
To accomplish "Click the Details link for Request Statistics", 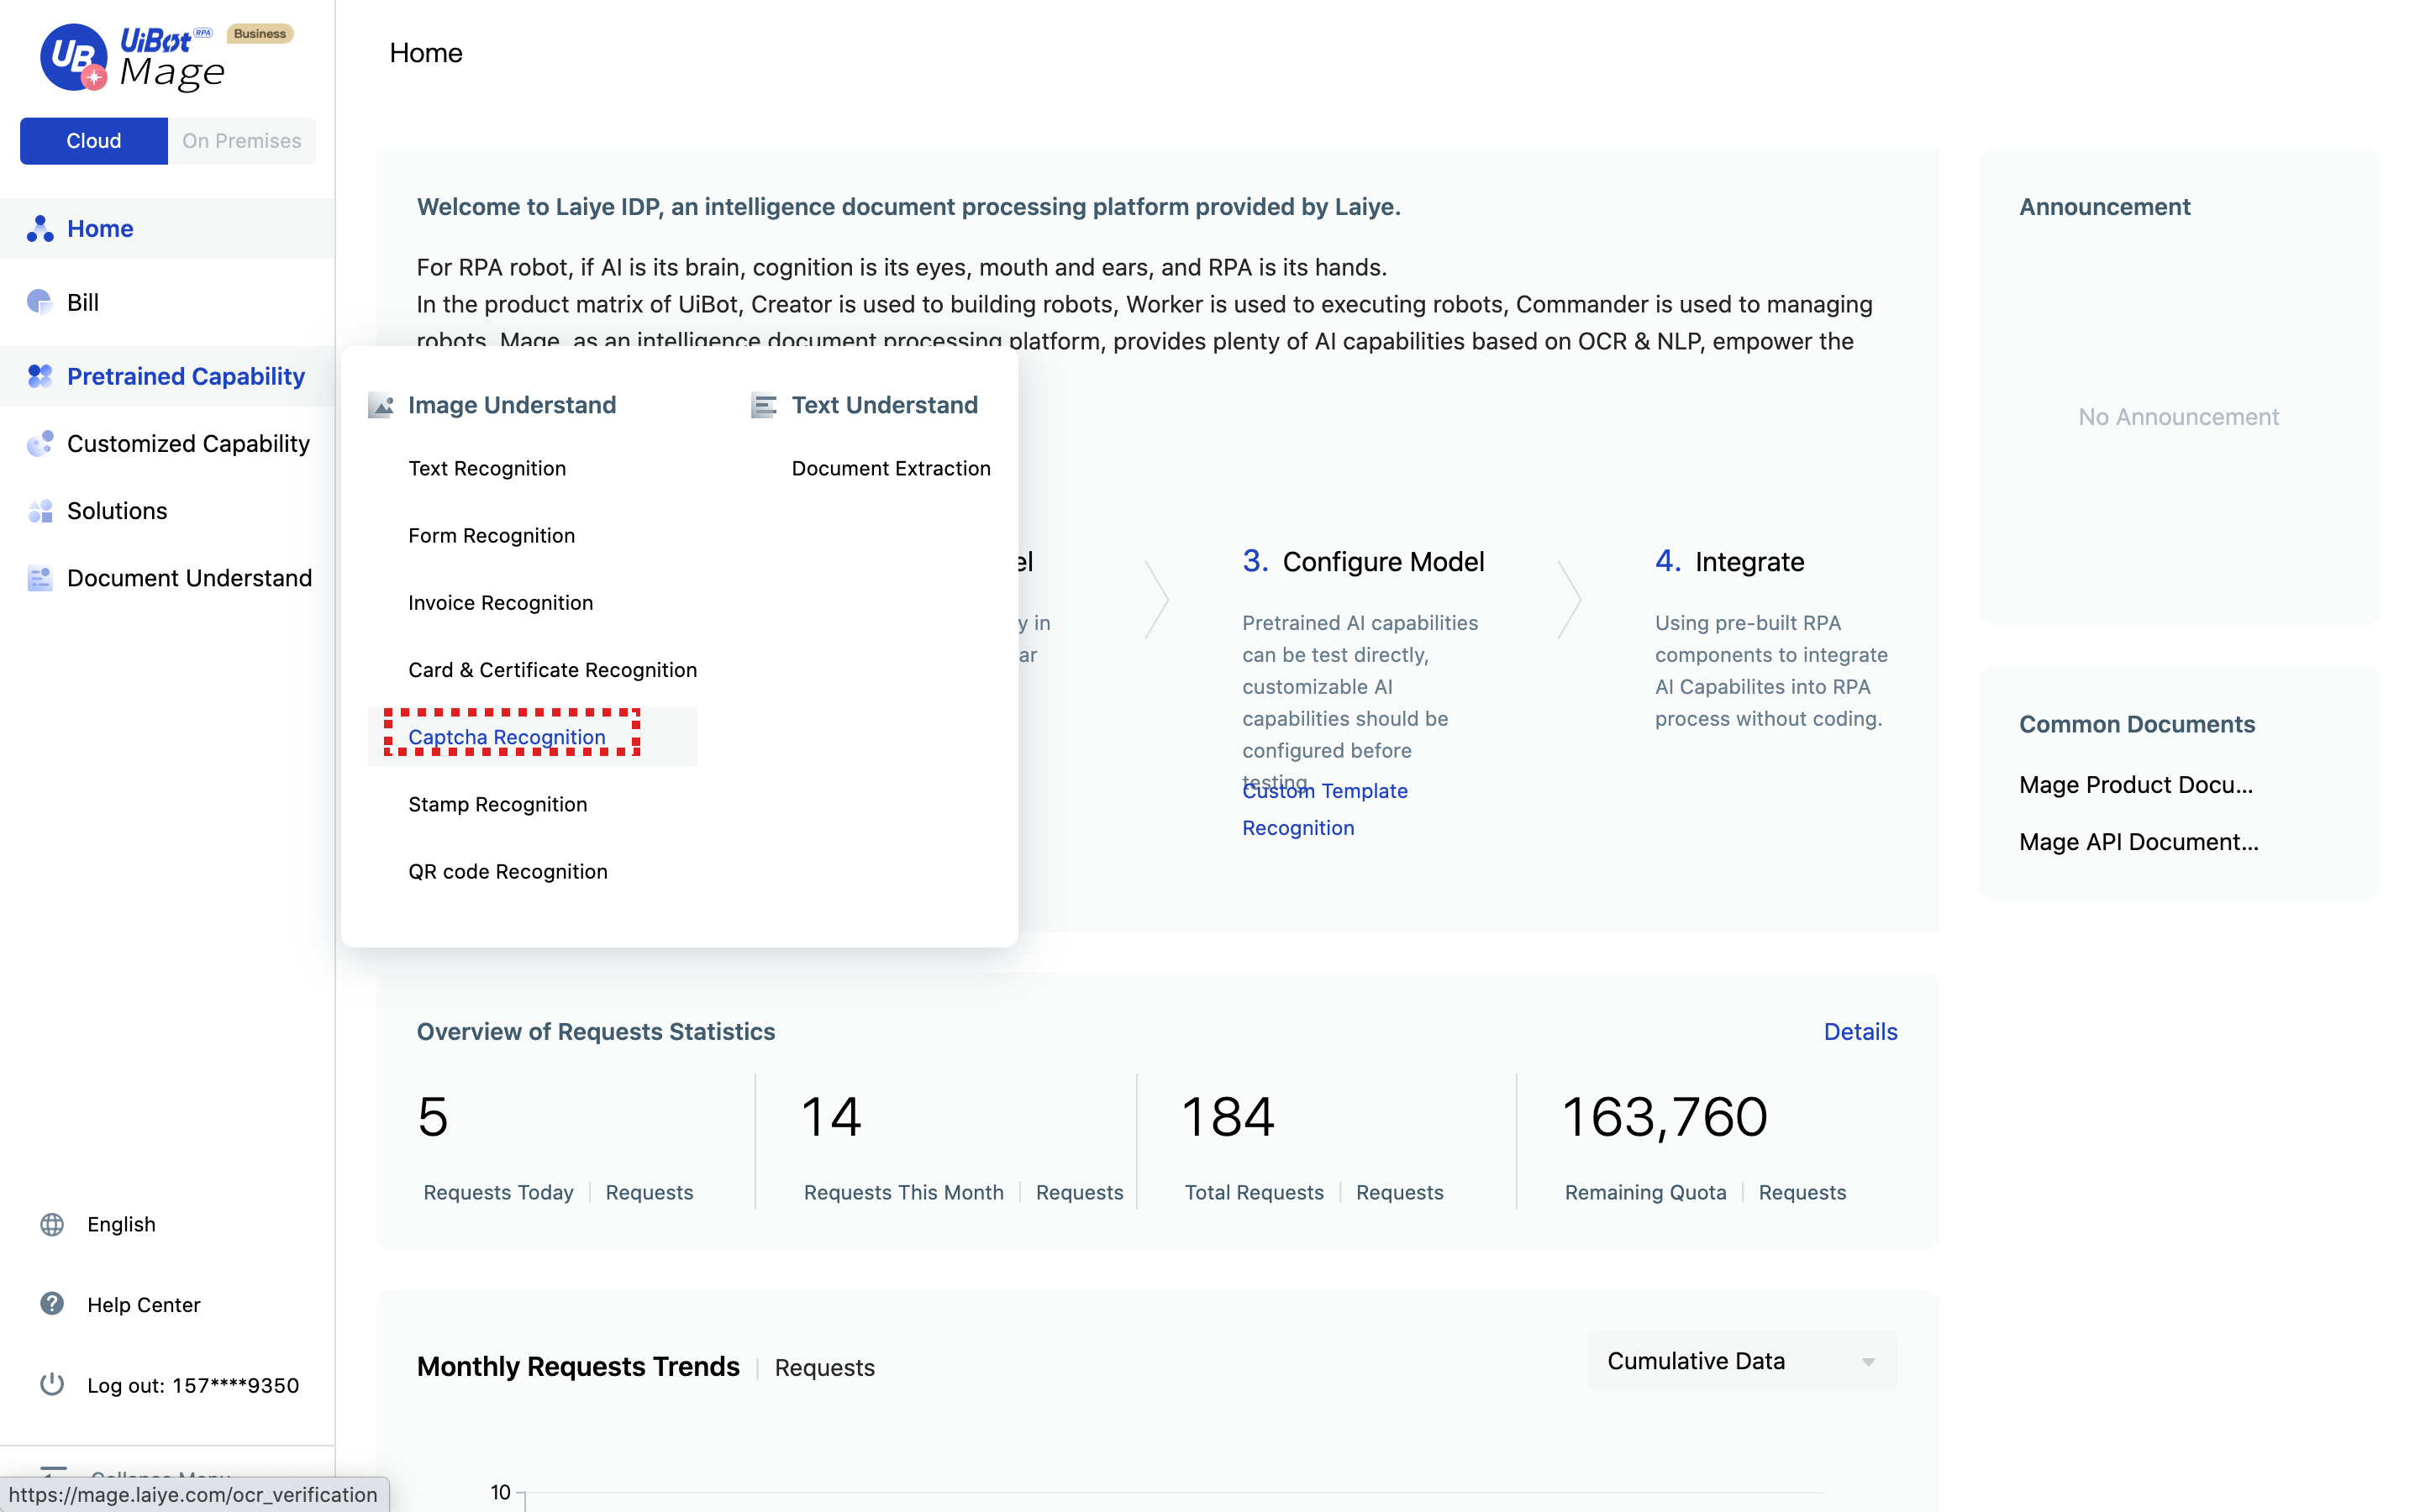I will (x=1860, y=1032).
